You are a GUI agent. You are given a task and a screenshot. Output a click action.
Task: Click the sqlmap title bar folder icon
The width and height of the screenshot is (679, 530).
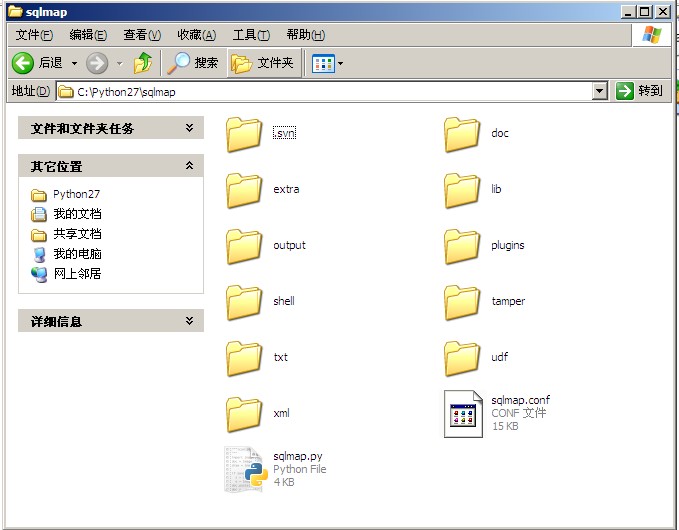[x=15, y=11]
